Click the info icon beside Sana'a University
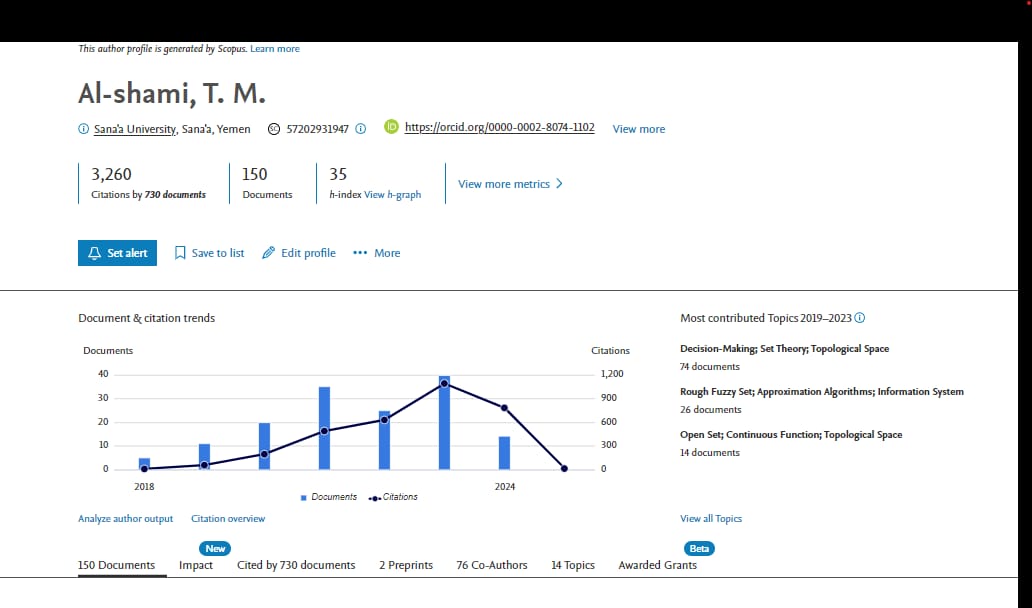Screen dimensions: 1032x608 83,129
